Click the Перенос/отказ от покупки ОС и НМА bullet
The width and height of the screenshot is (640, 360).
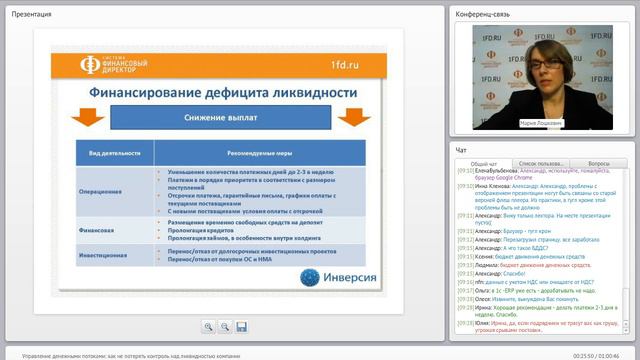point(220,259)
